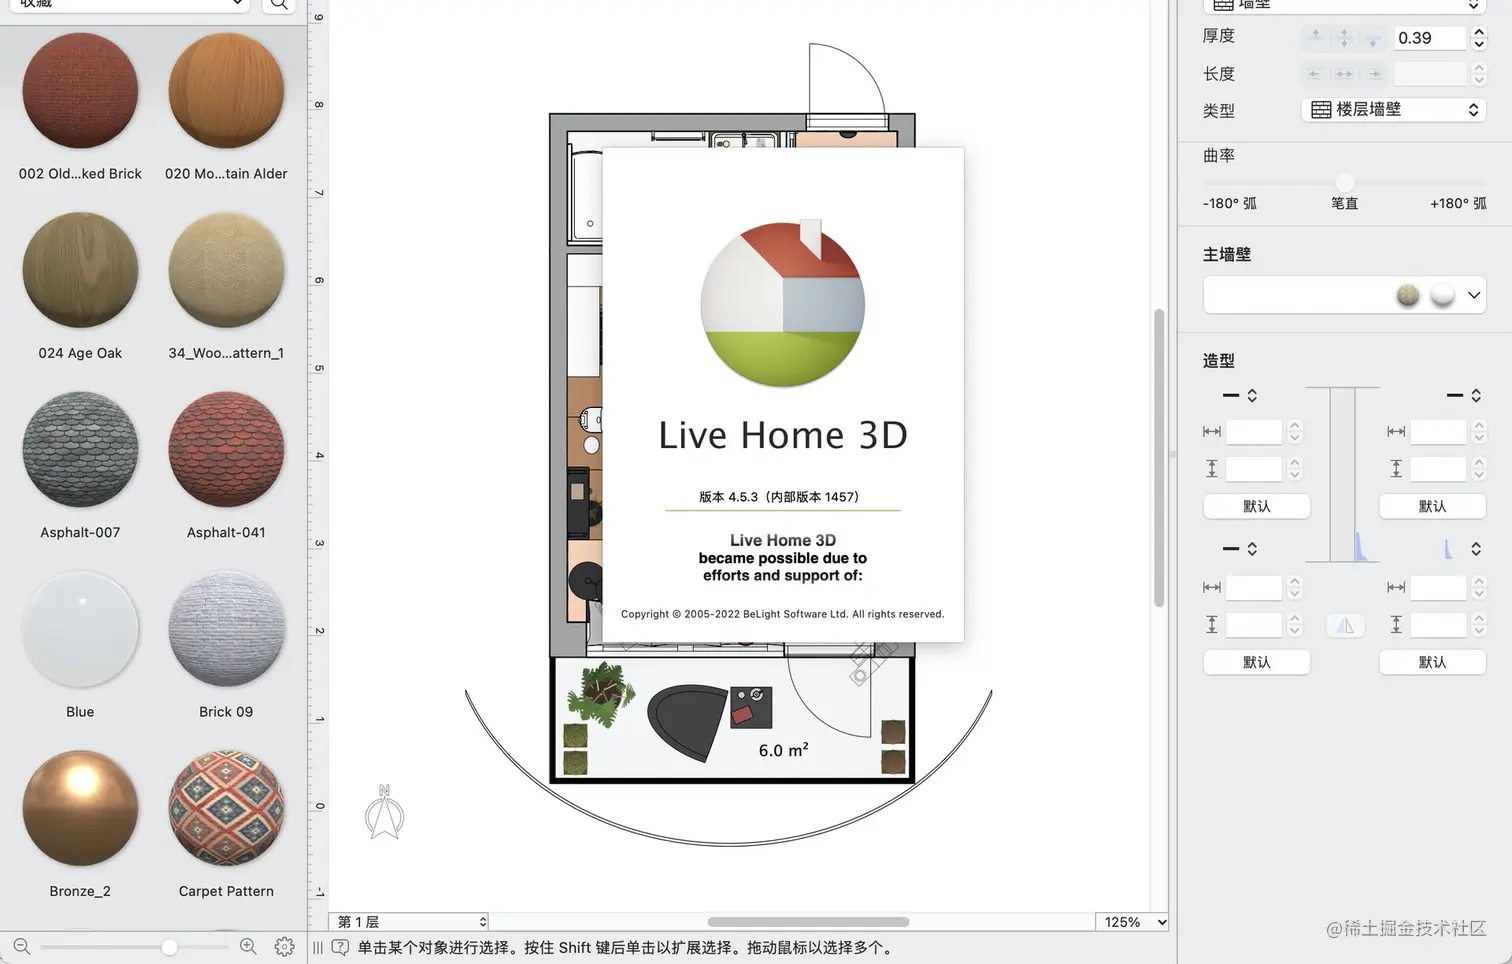
Task: Click the upper-right 默认 button in 造型
Action: tap(1432, 506)
